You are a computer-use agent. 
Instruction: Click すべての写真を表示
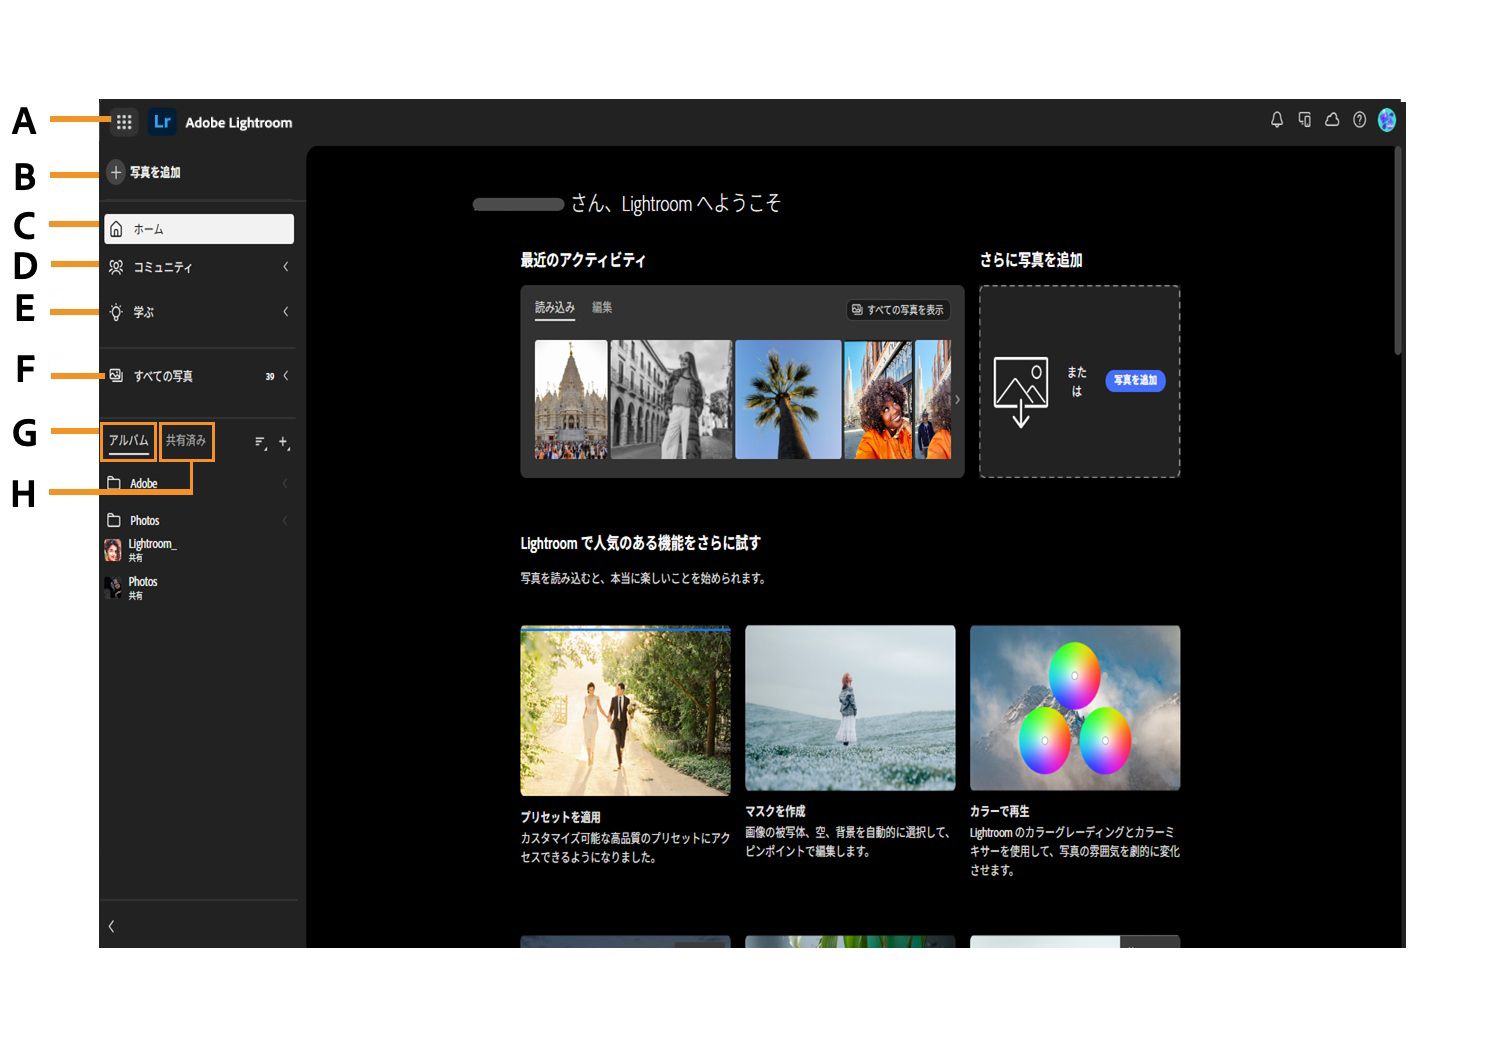(x=897, y=310)
